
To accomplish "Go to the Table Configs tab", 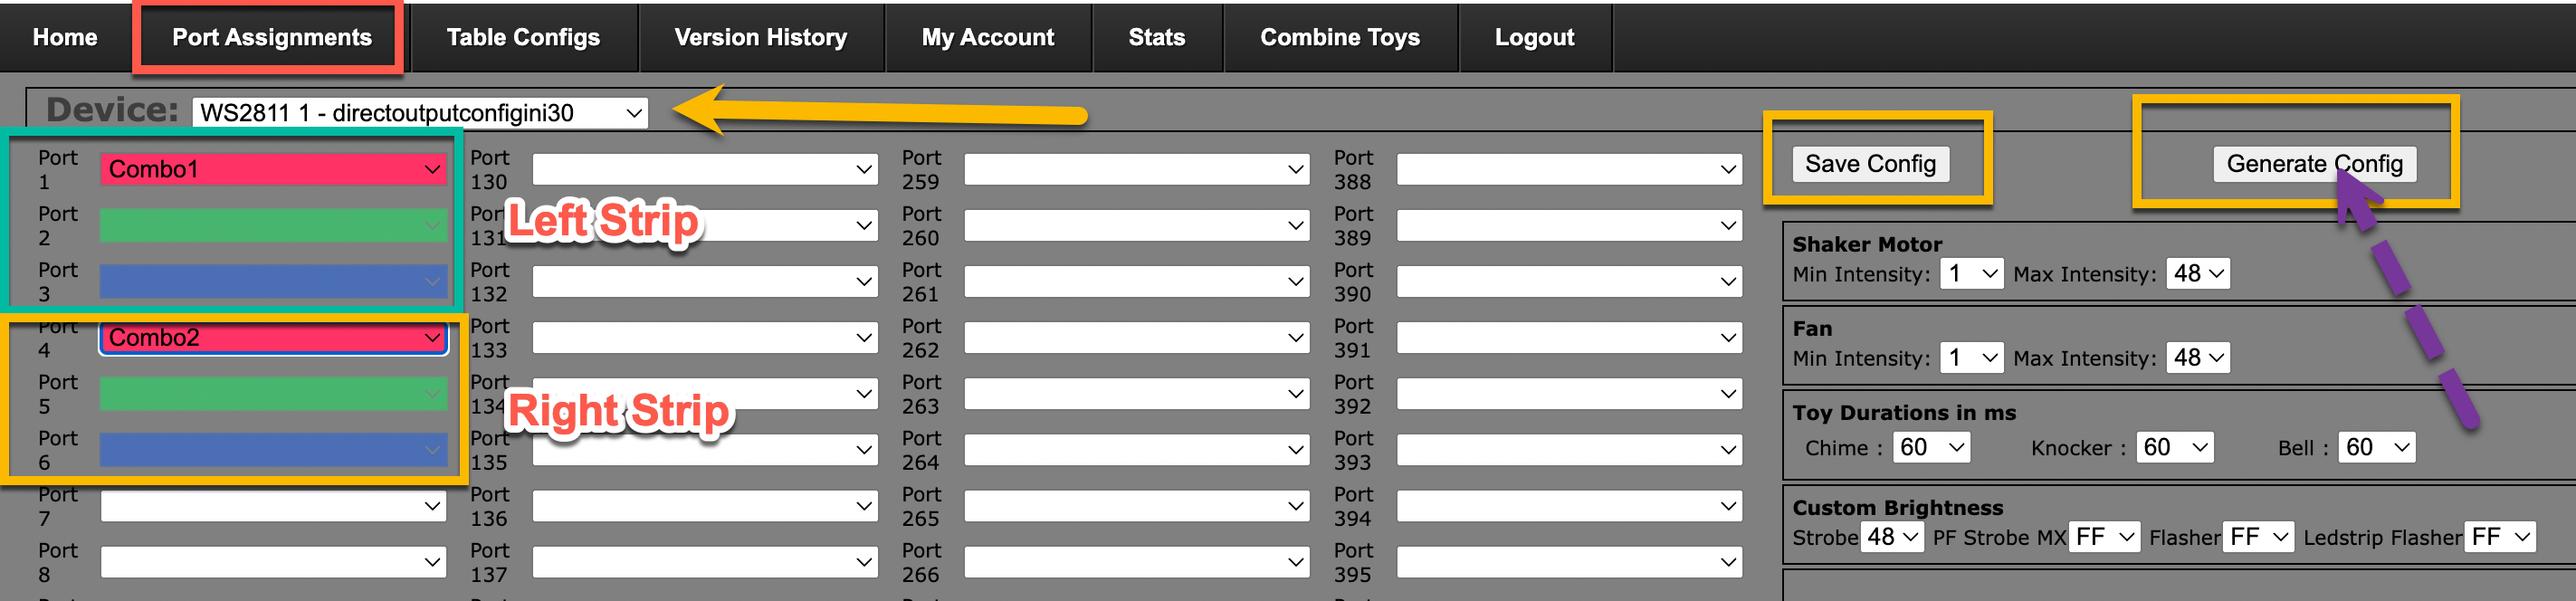I will click(523, 37).
